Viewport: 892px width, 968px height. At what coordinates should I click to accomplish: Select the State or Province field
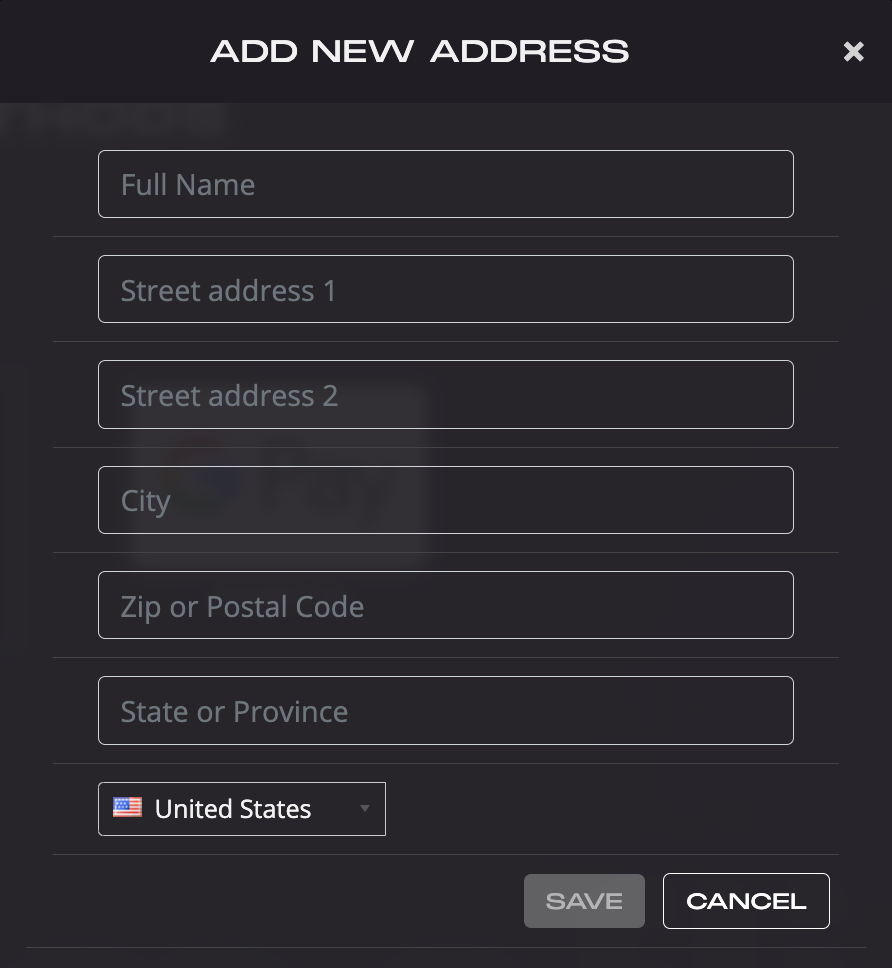tap(445, 710)
